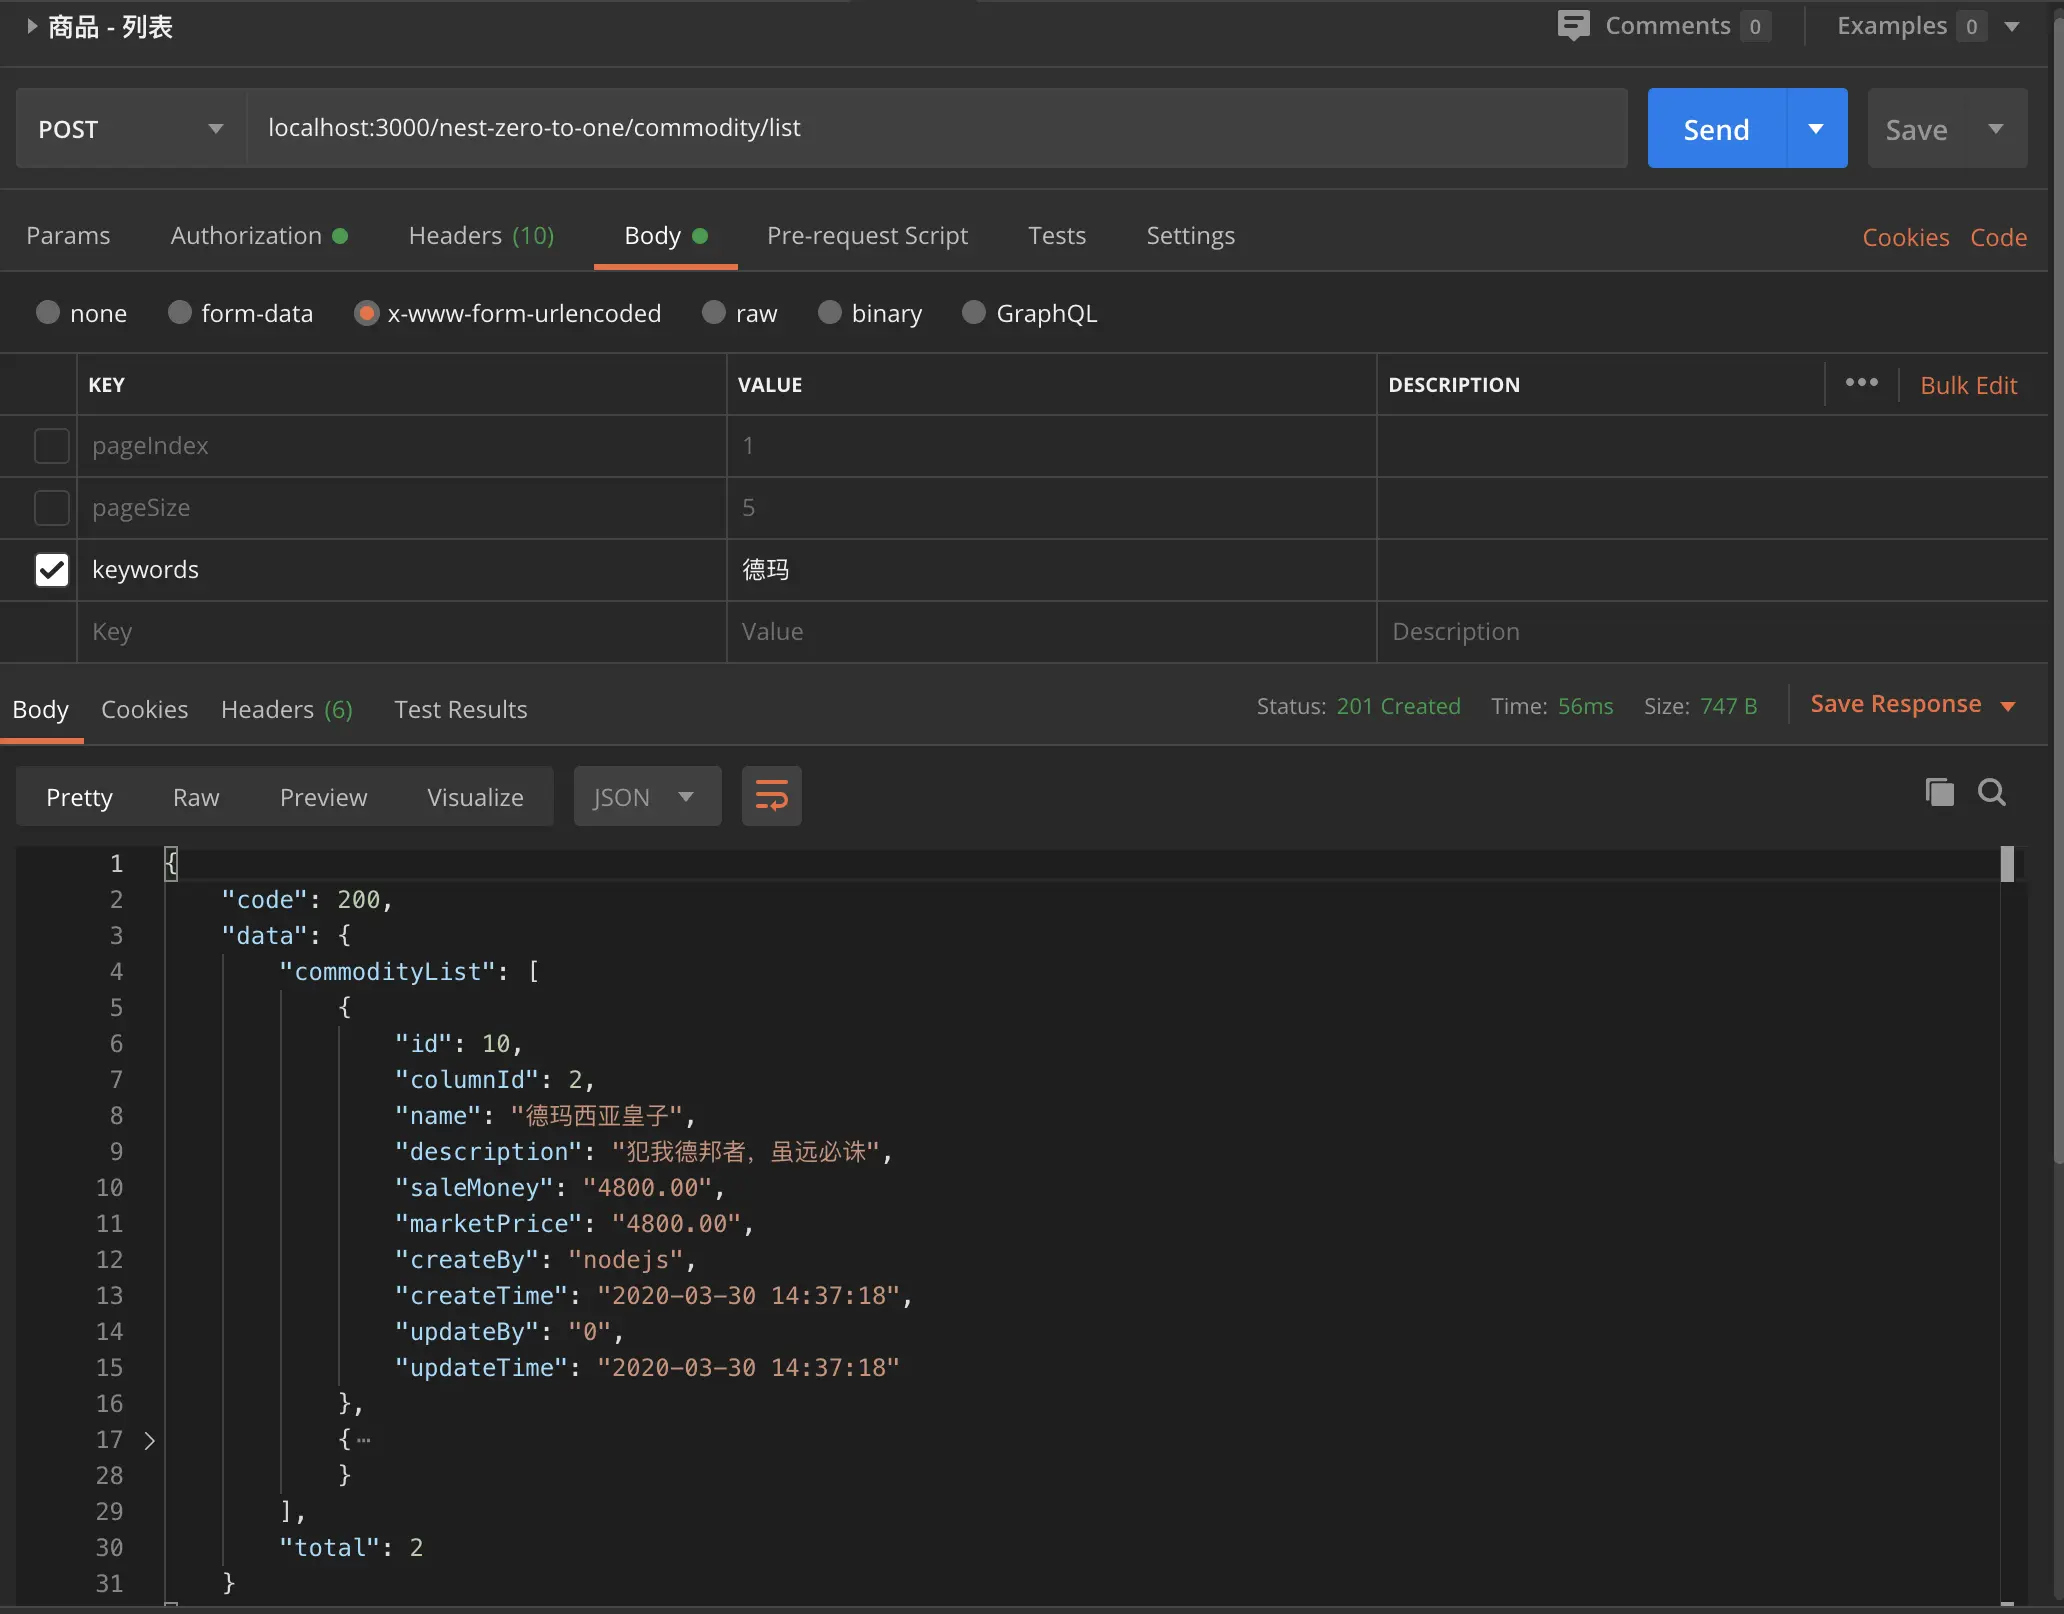Copy the response with the clipboard icon

coord(1939,792)
